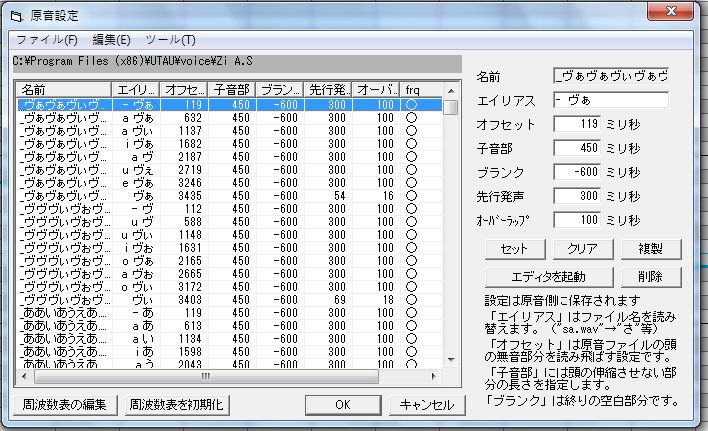Select the row with alias 'i あ'
Viewport: 708px width, 431px height.
pyautogui.click(x=230, y=352)
